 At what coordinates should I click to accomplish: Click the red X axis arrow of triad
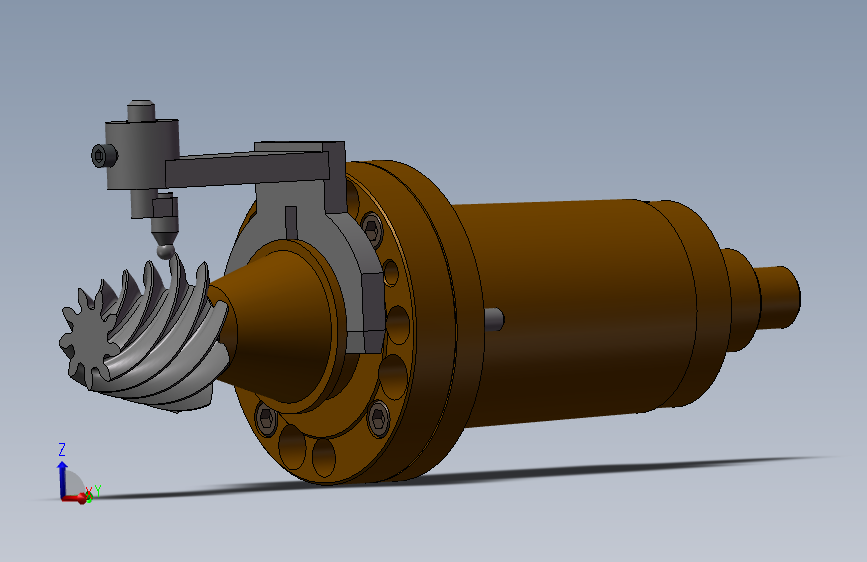pyautogui.click(x=75, y=498)
